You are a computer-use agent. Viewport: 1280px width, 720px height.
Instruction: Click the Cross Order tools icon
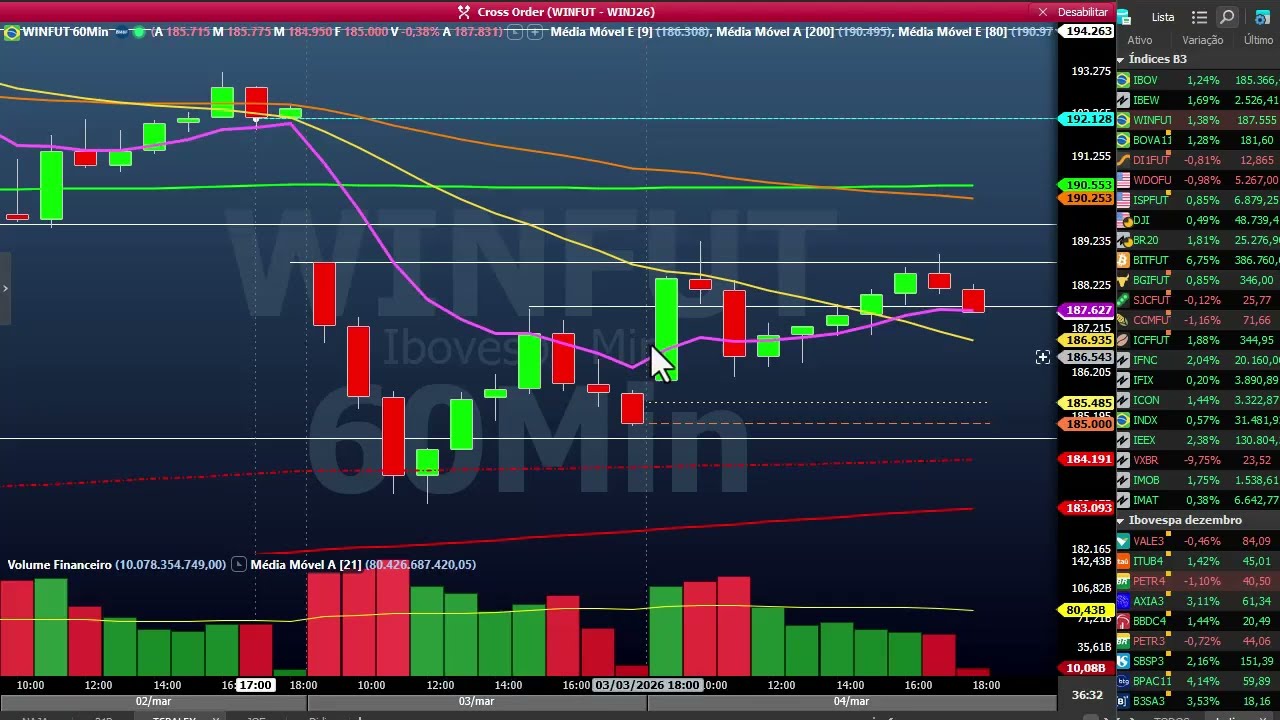[x=464, y=12]
